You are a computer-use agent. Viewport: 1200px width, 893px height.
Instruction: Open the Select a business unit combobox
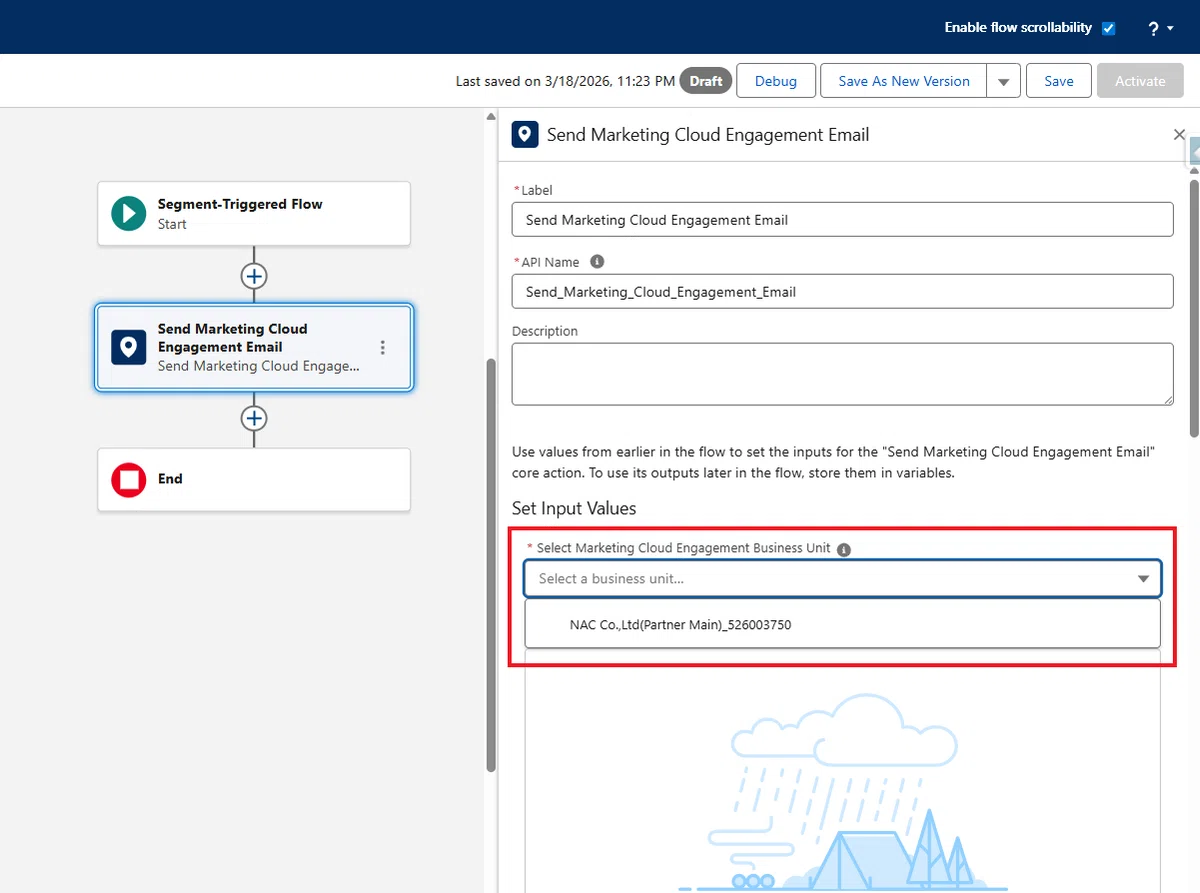tap(842, 578)
